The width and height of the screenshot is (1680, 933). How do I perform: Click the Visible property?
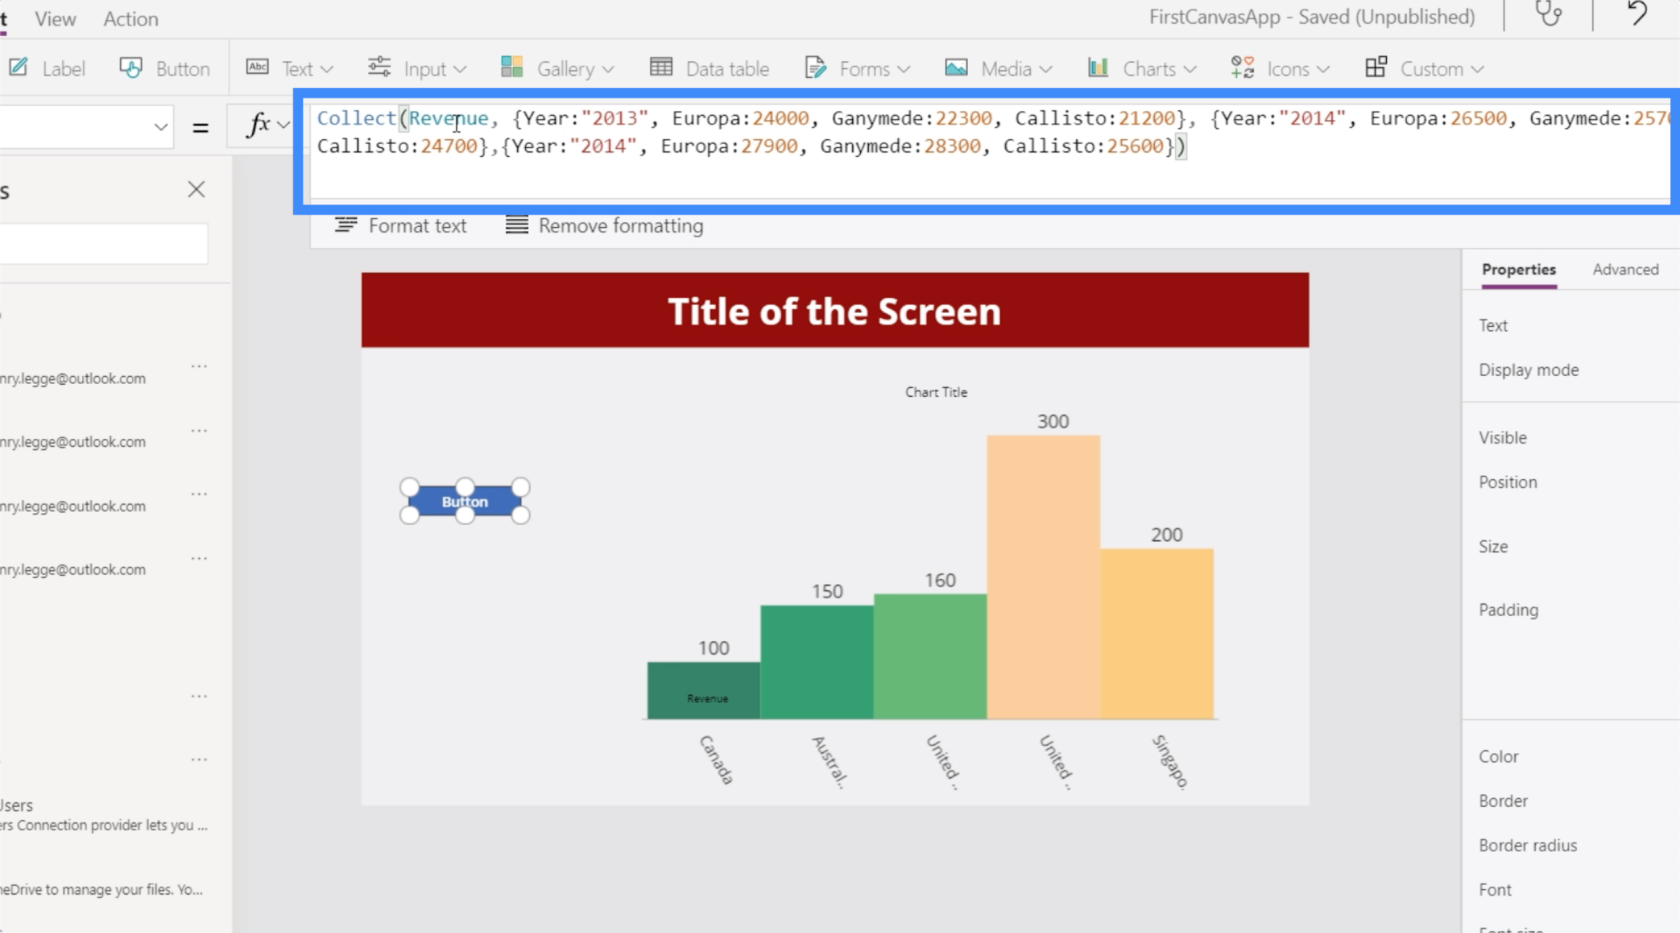(1502, 438)
